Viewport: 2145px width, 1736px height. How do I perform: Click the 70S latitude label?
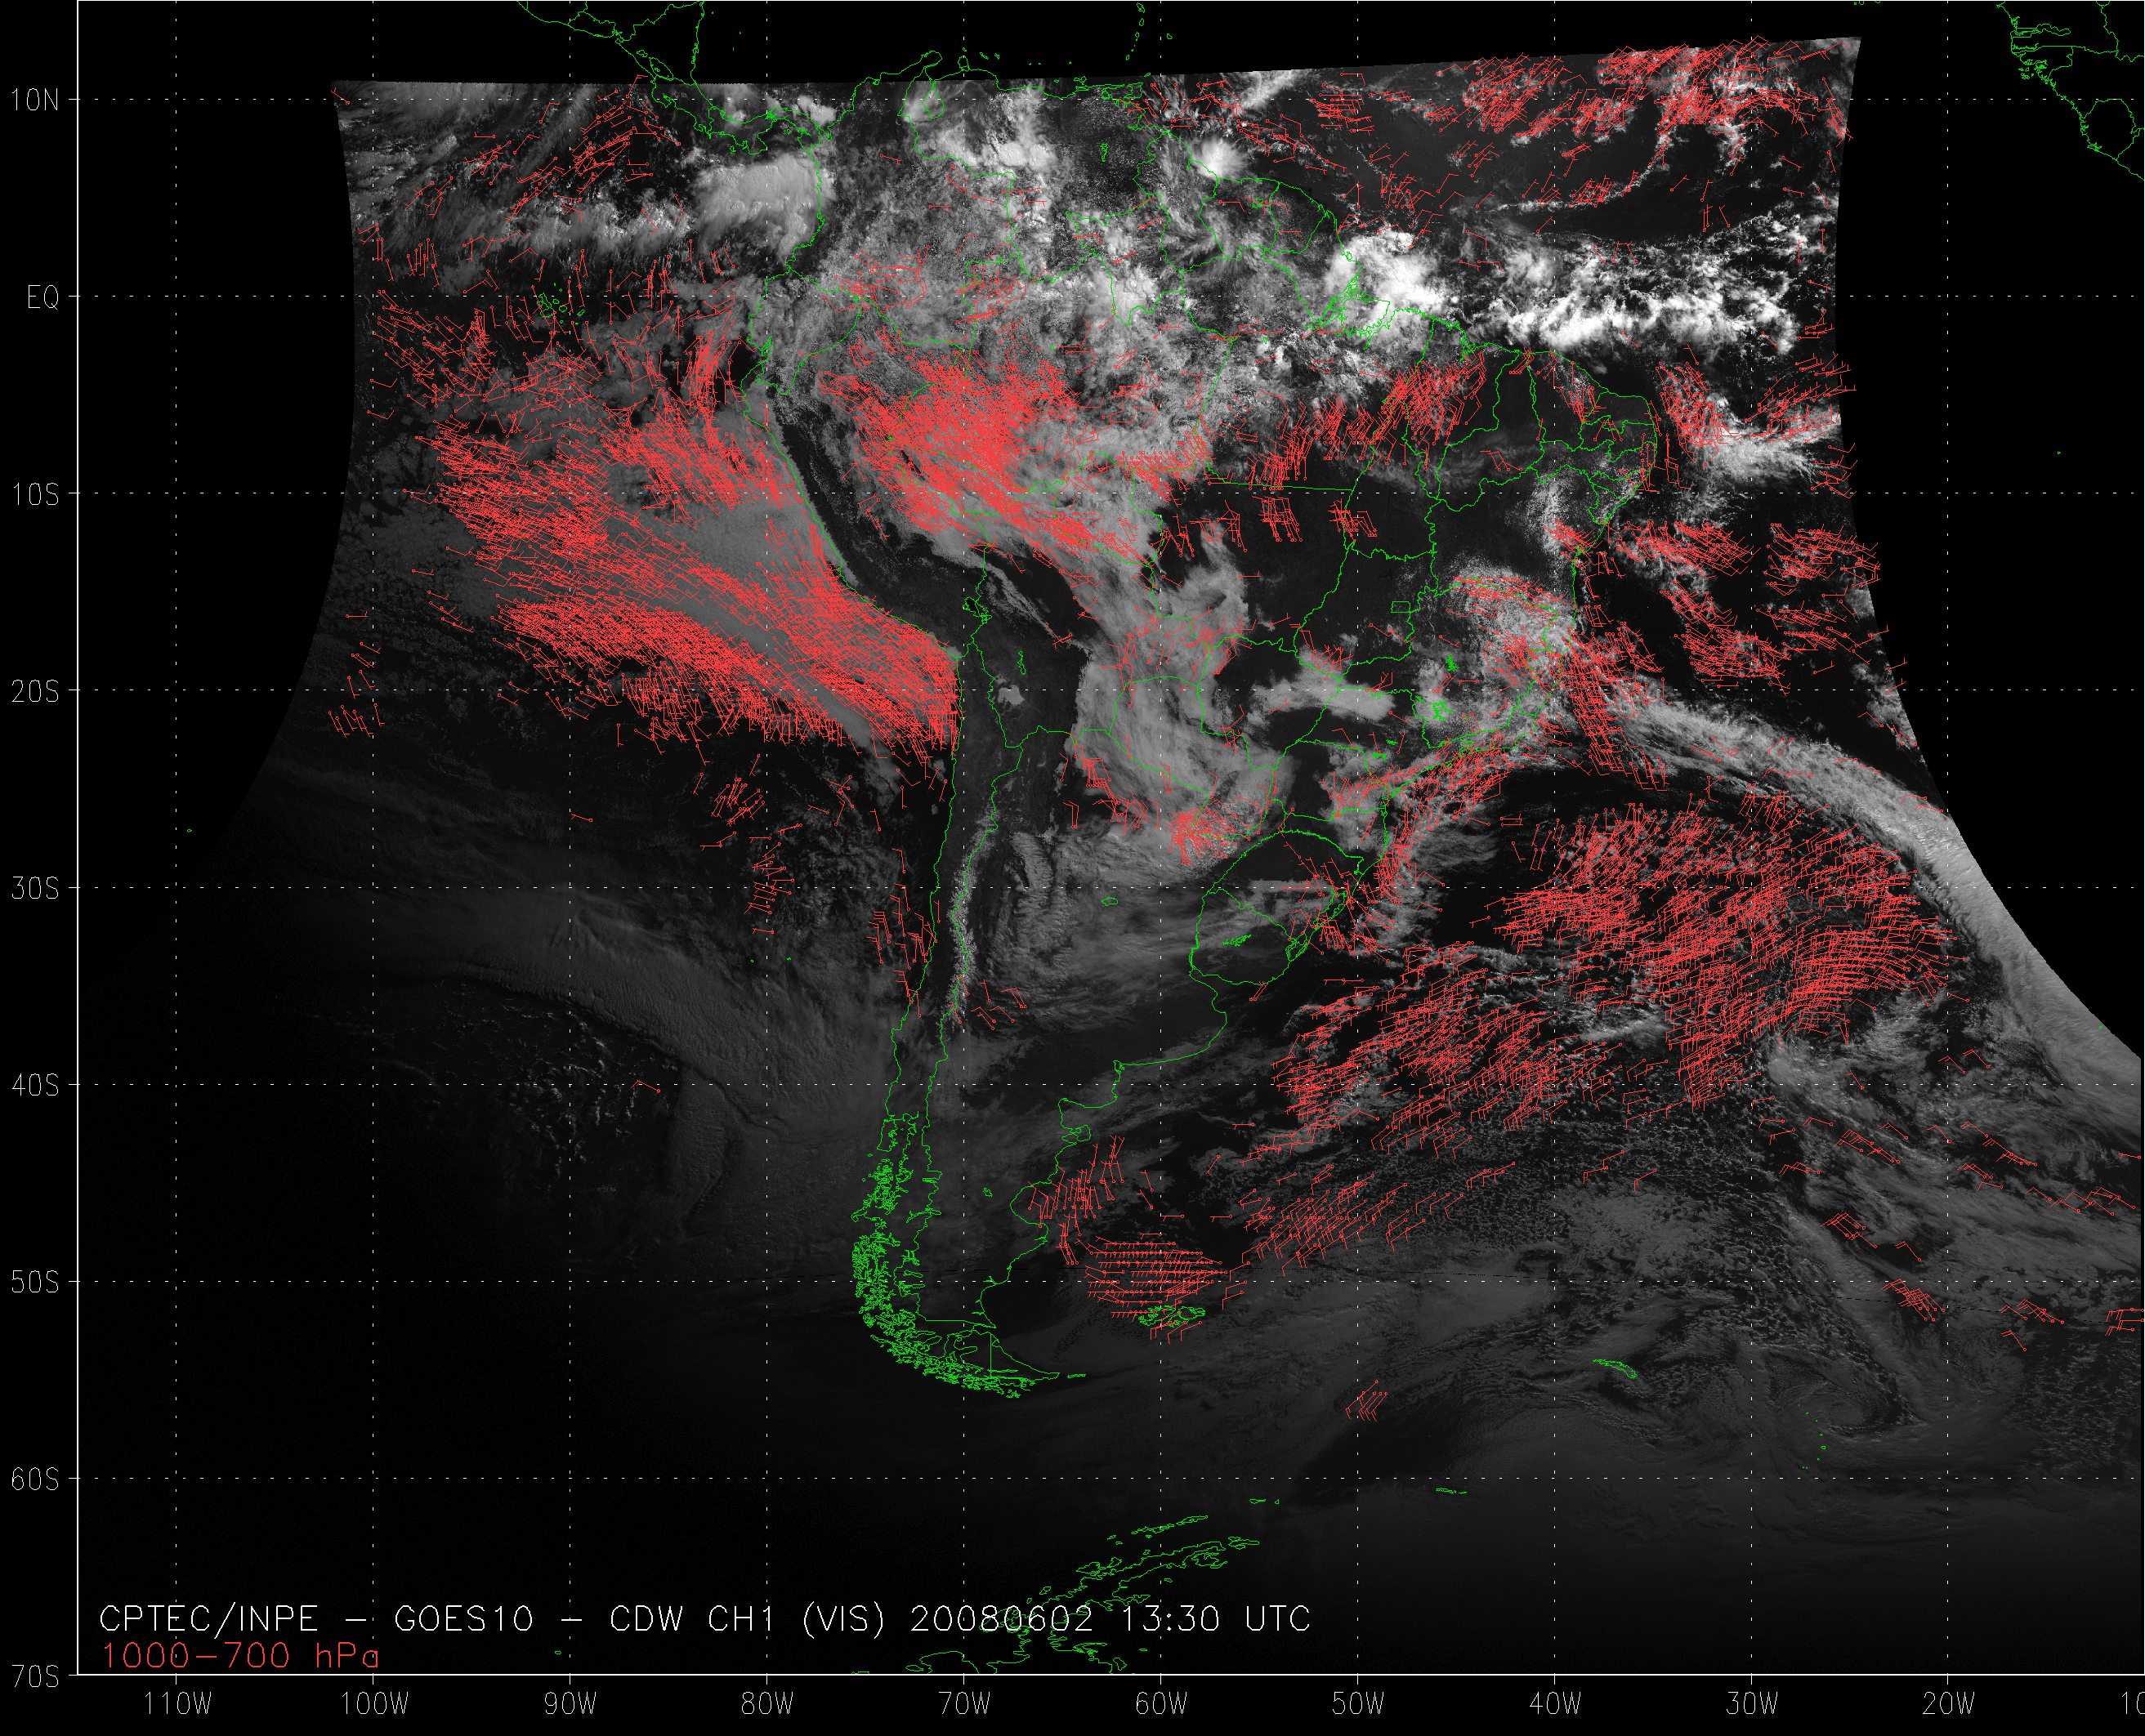click(34, 1677)
